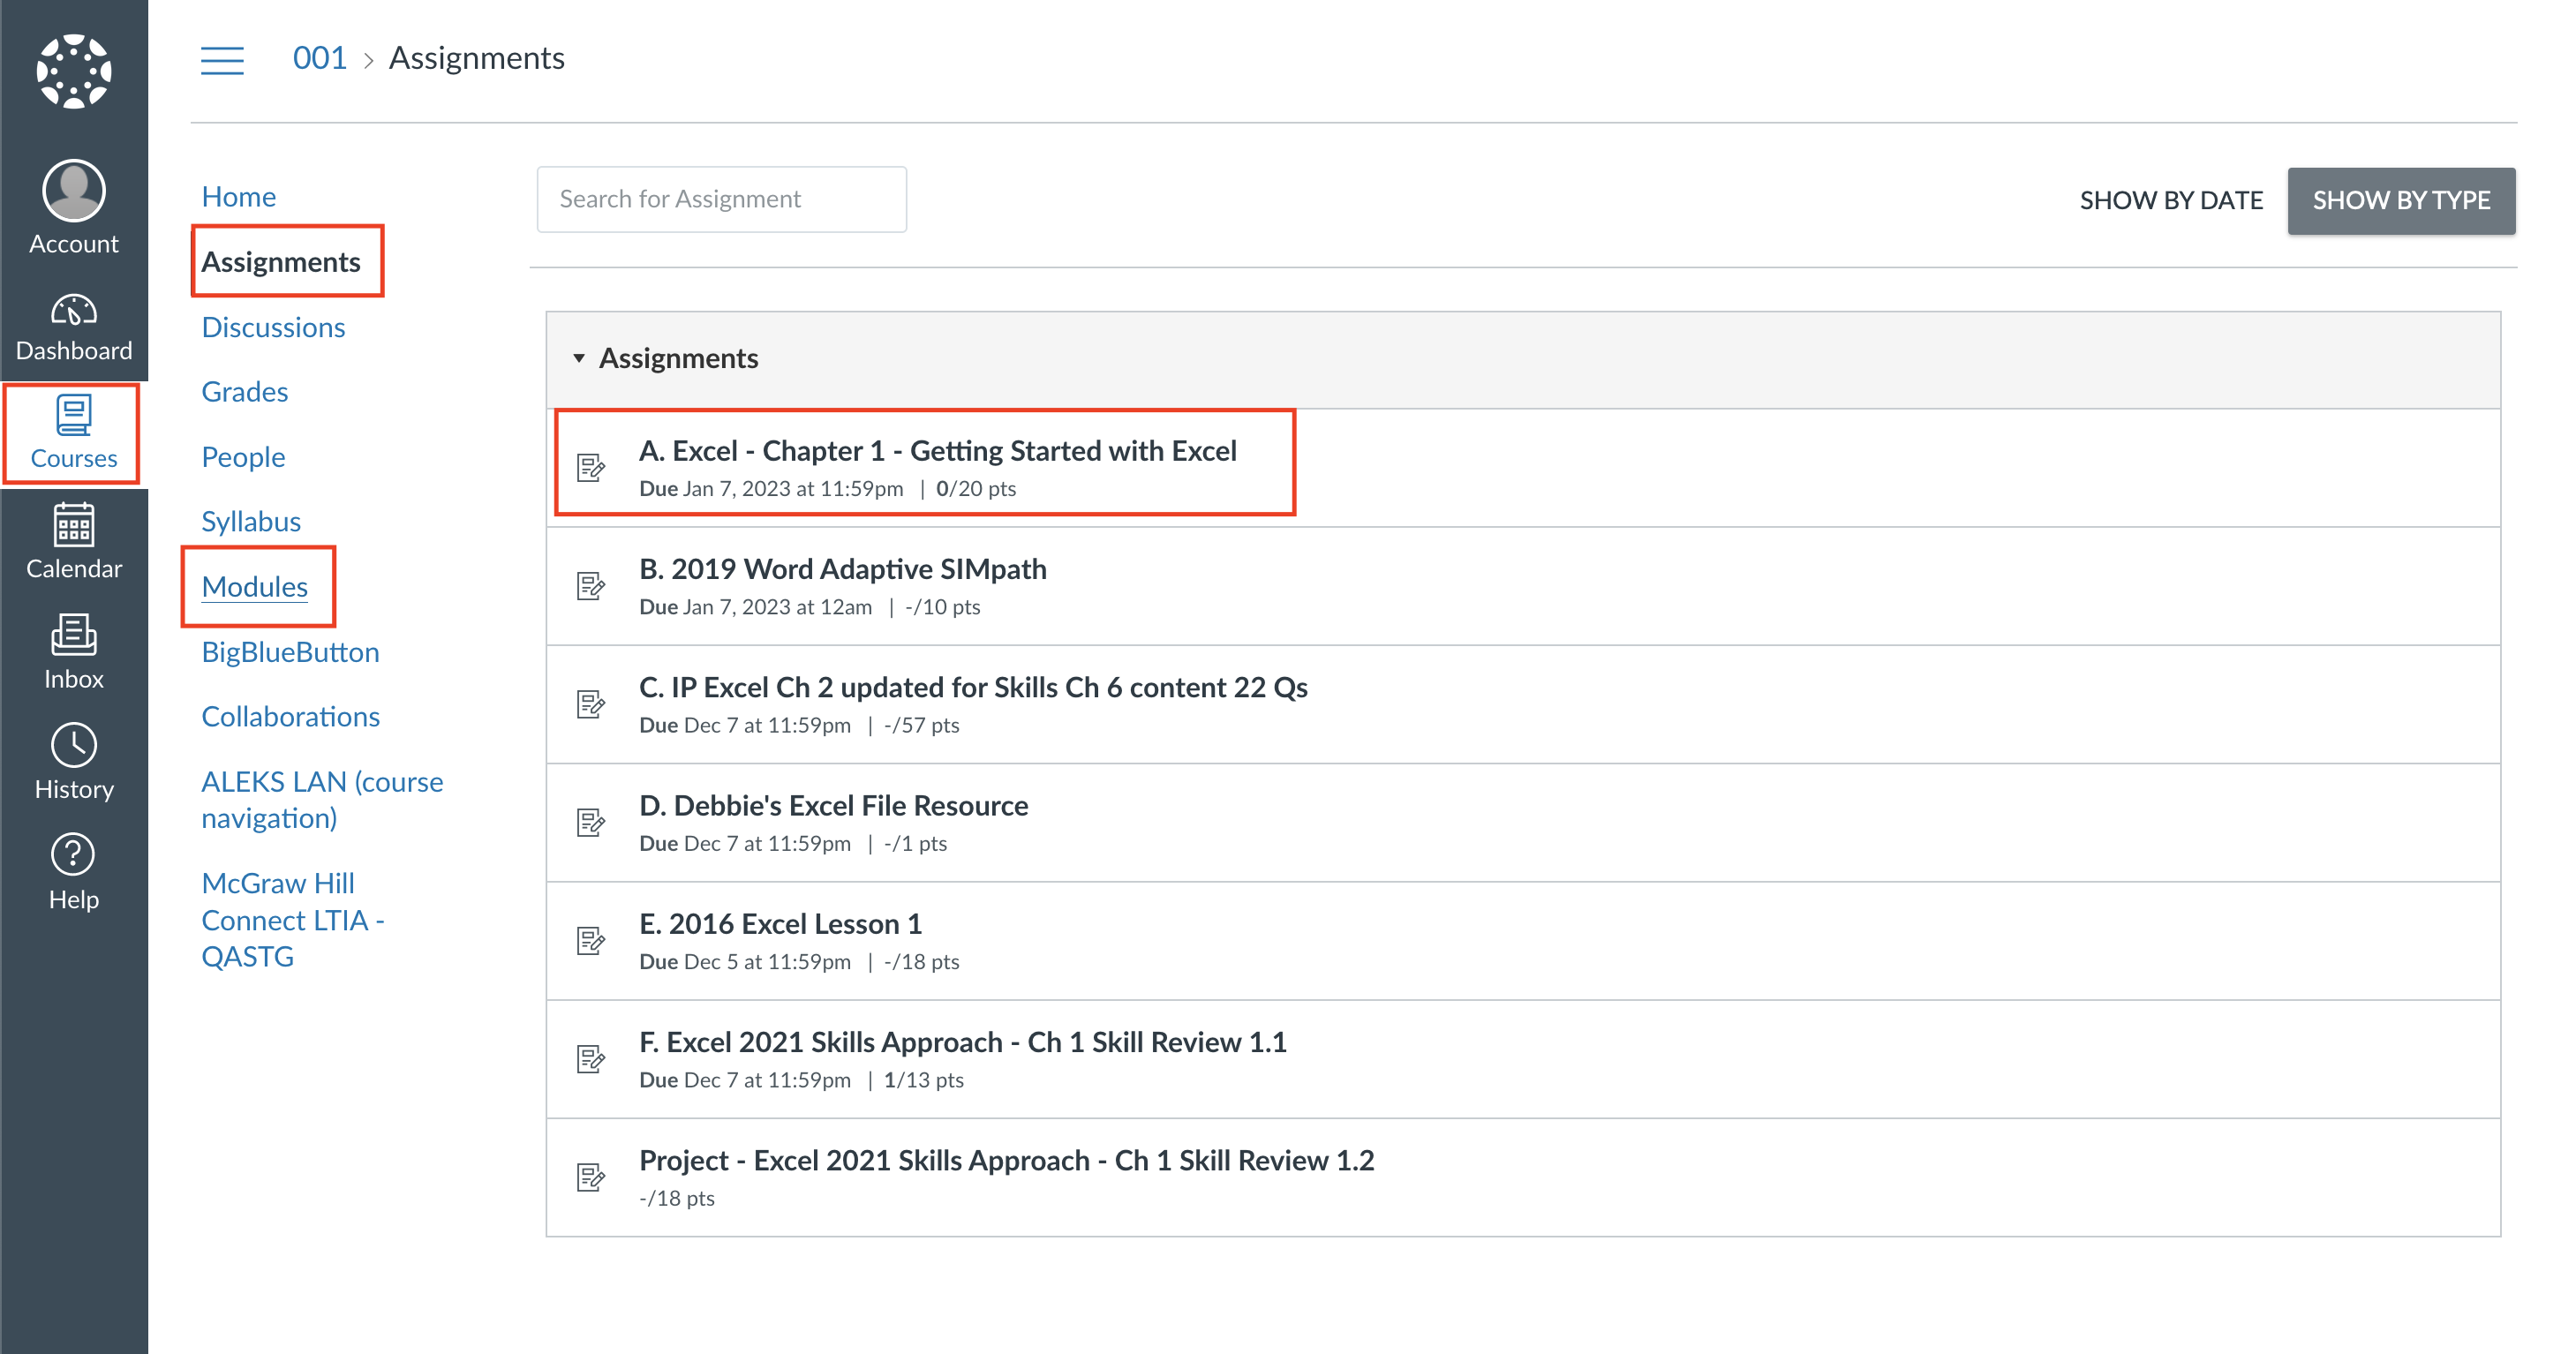This screenshot has height=1354, width=2576.
Task: Select the Show By Type toggle
Action: click(2400, 200)
